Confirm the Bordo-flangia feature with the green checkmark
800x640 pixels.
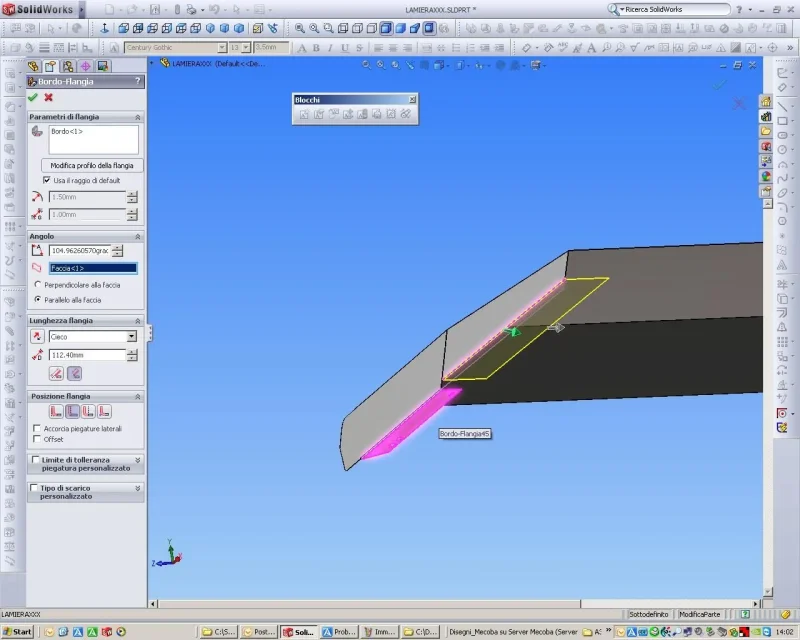click(x=33, y=97)
